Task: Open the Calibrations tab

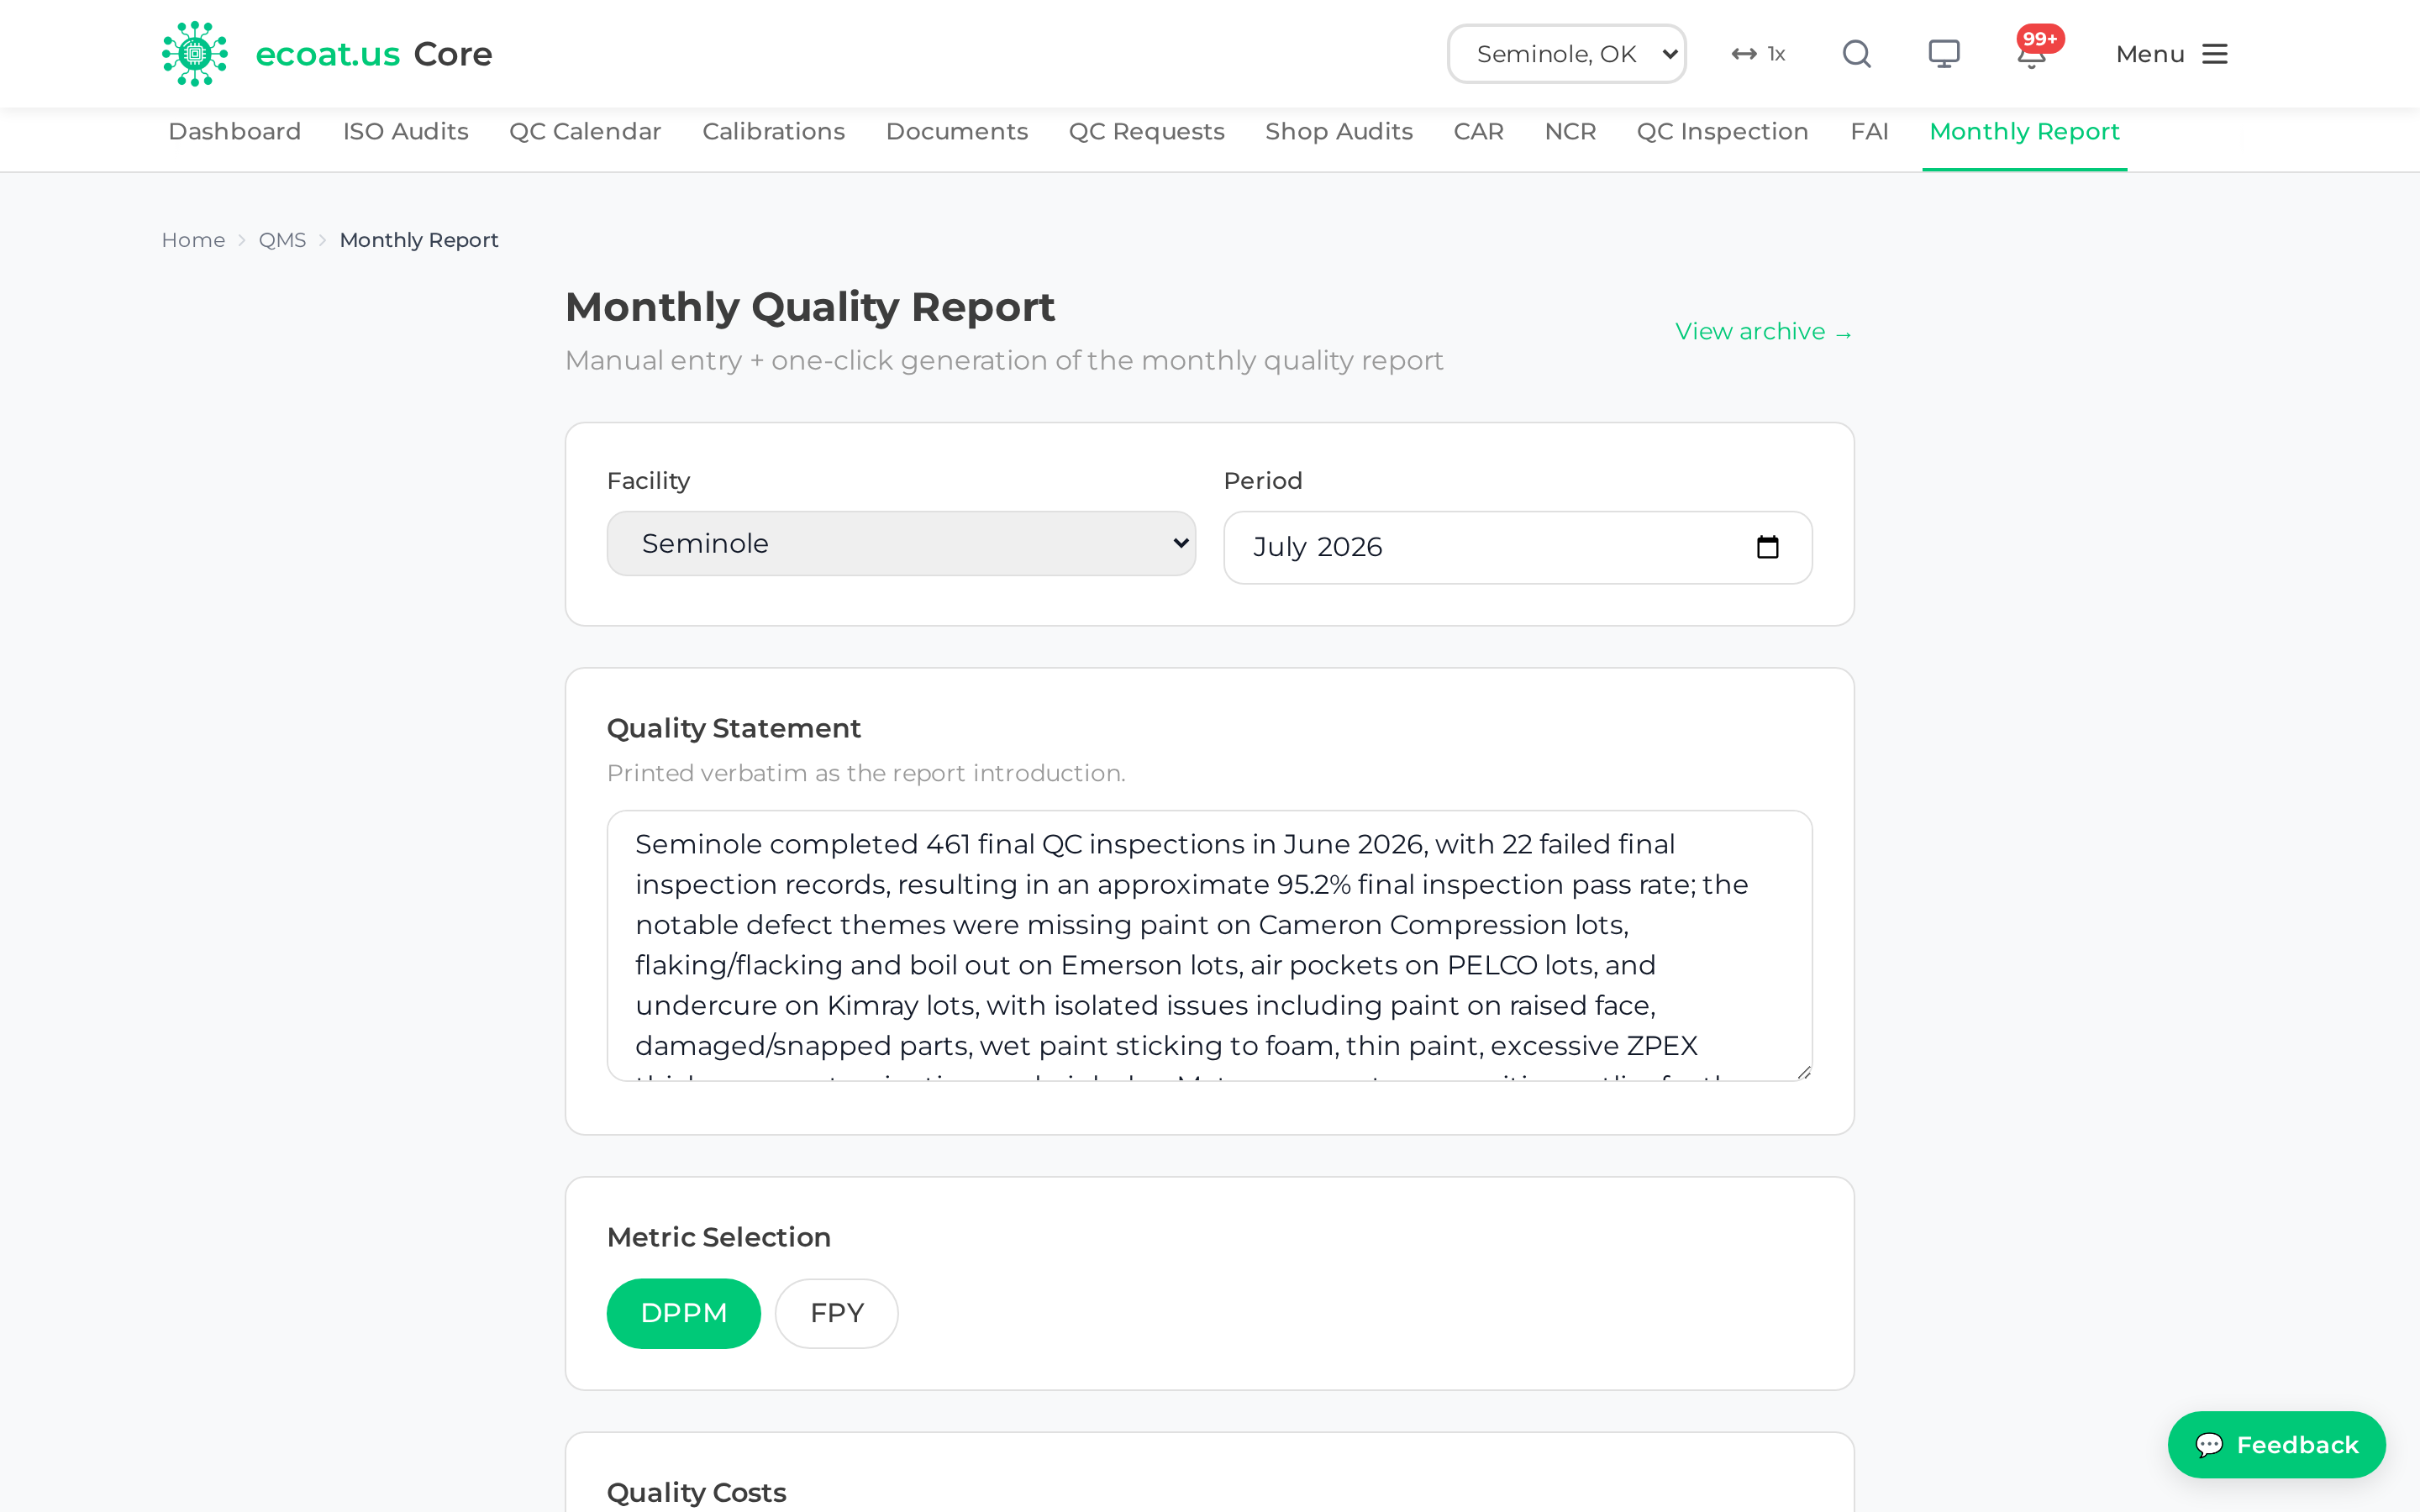Action: coord(773,132)
